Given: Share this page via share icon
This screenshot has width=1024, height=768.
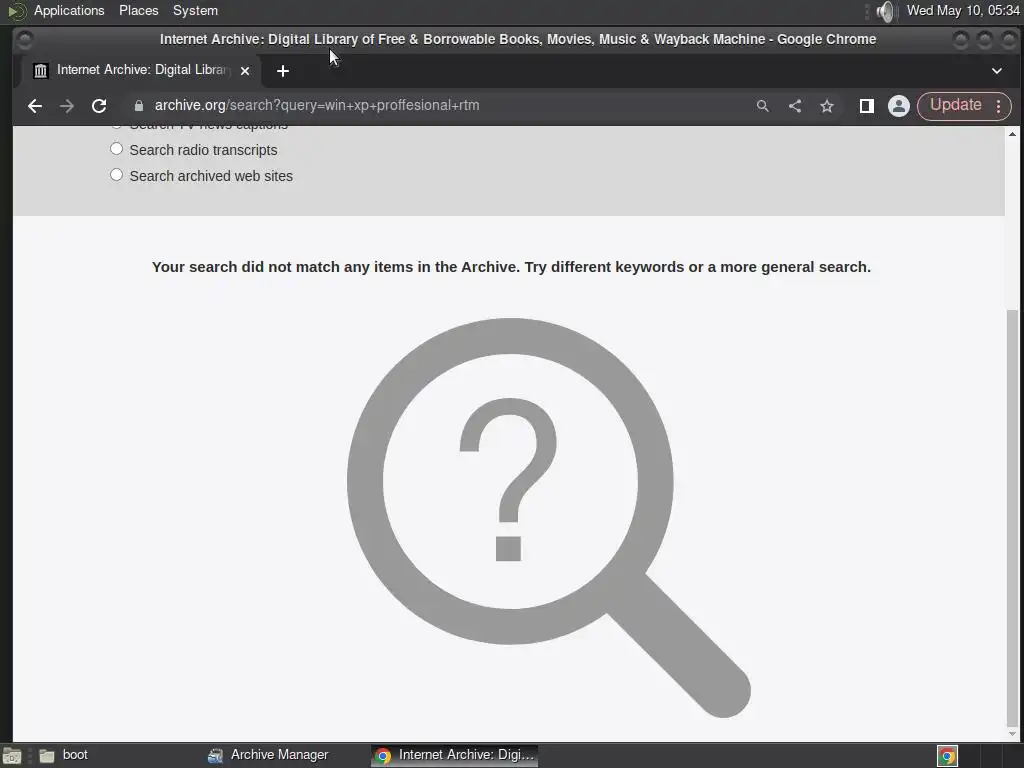Looking at the screenshot, I should tap(795, 106).
